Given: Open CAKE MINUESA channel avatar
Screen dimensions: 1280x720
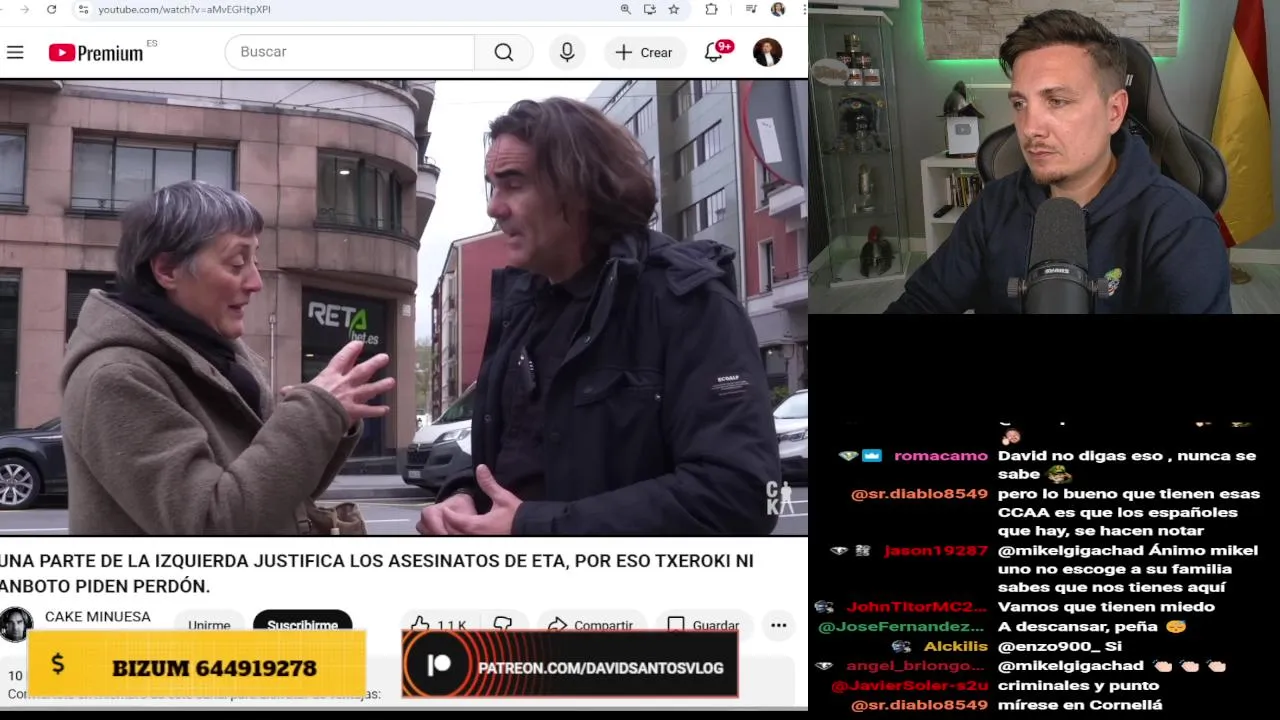Looking at the screenshot, I should tap(15, 624).
